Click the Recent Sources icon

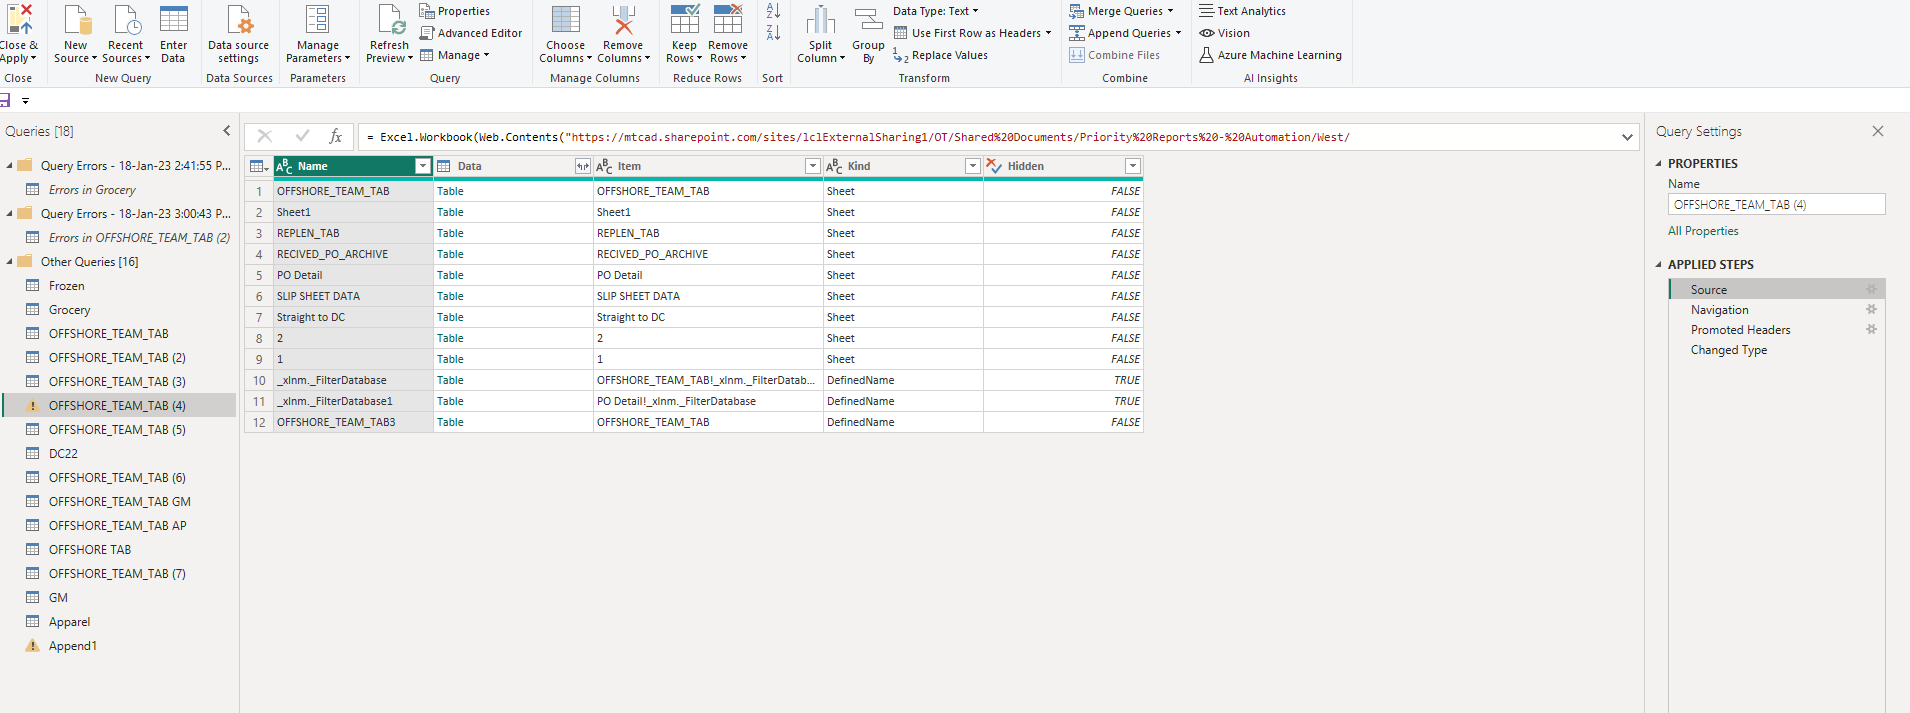pos(126,20)
